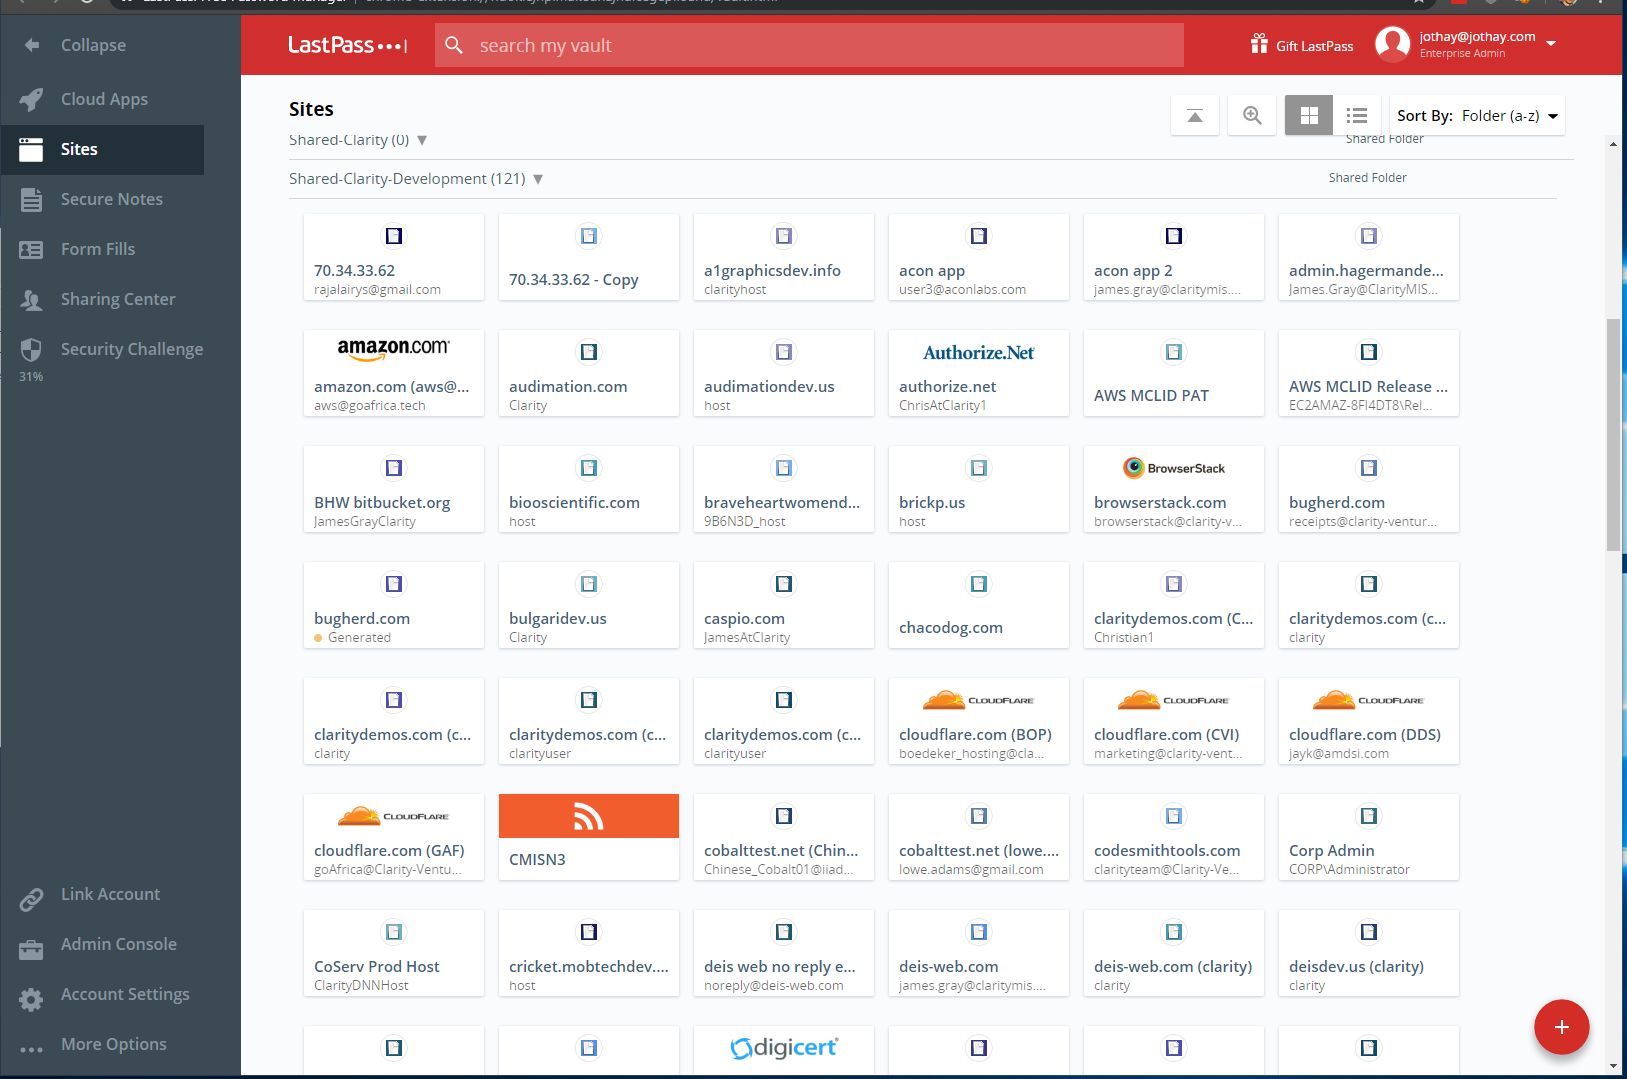Click the red add item plus button
The image size is (1627, 1079).
pyautogui.click(x=1562, y=1027)
